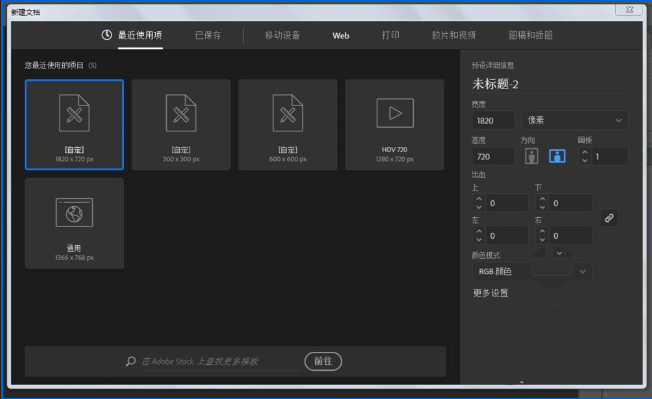Expand the chevron above the color mode dropdown
The height and width of the screenshot is (399, 652).
559,253
